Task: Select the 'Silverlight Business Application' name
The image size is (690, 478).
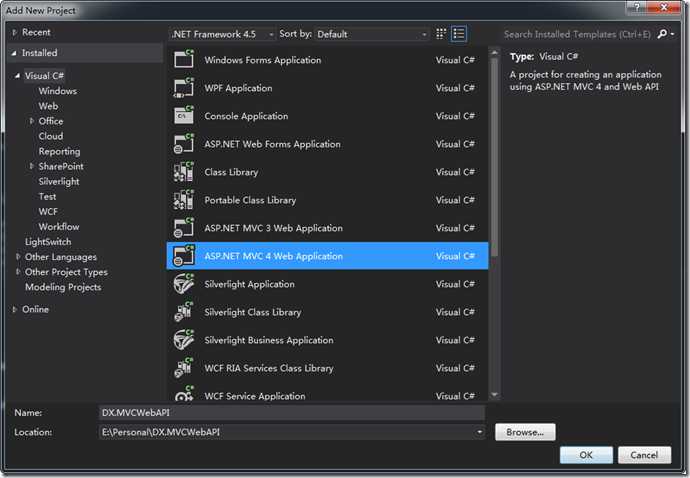Action: coord(269,340)
